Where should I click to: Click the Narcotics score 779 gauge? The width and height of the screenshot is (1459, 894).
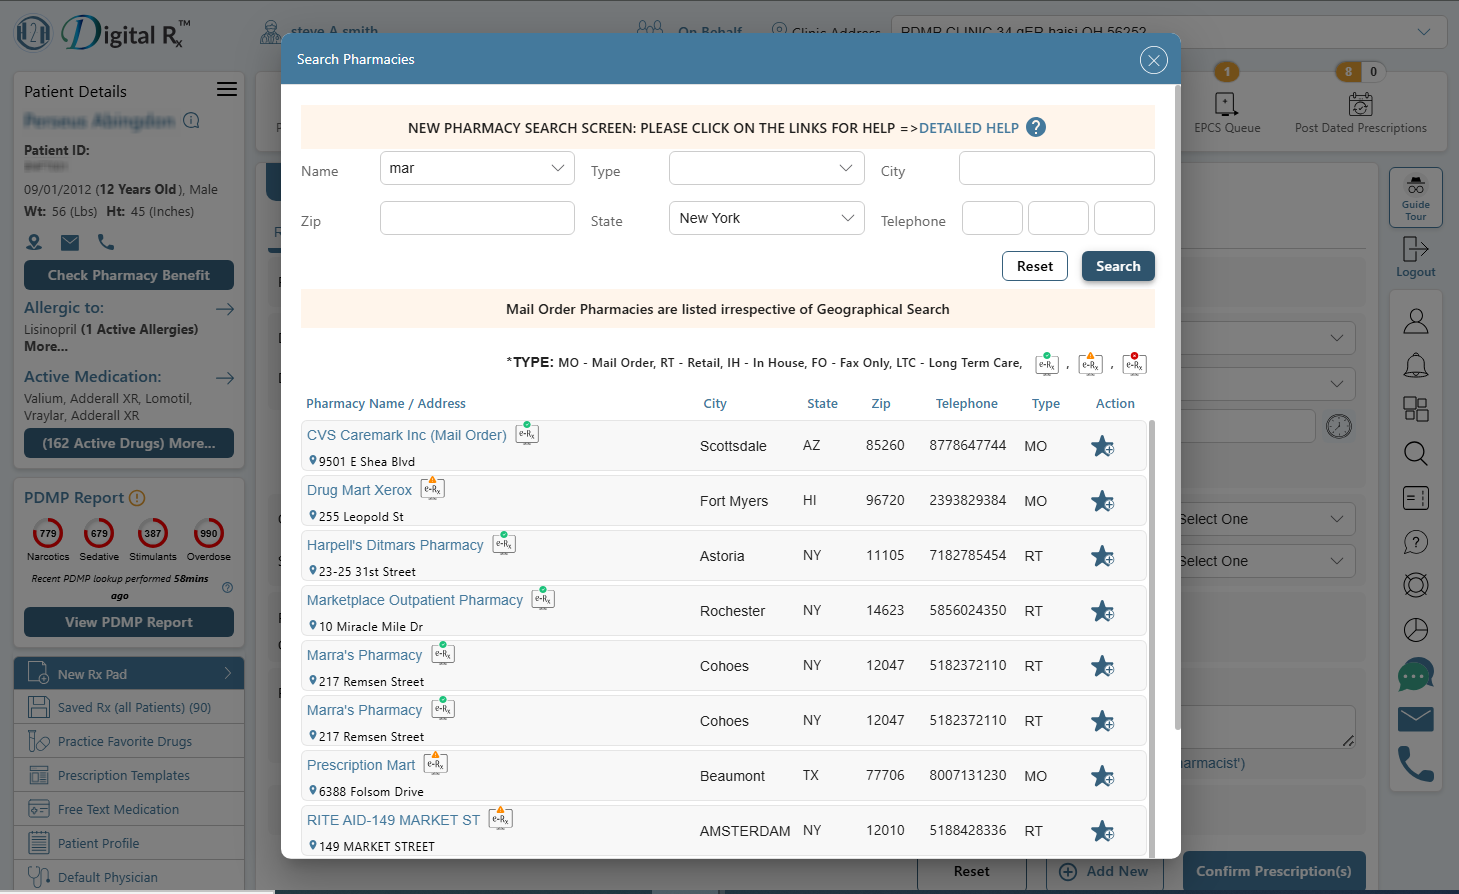click(48, 533)
